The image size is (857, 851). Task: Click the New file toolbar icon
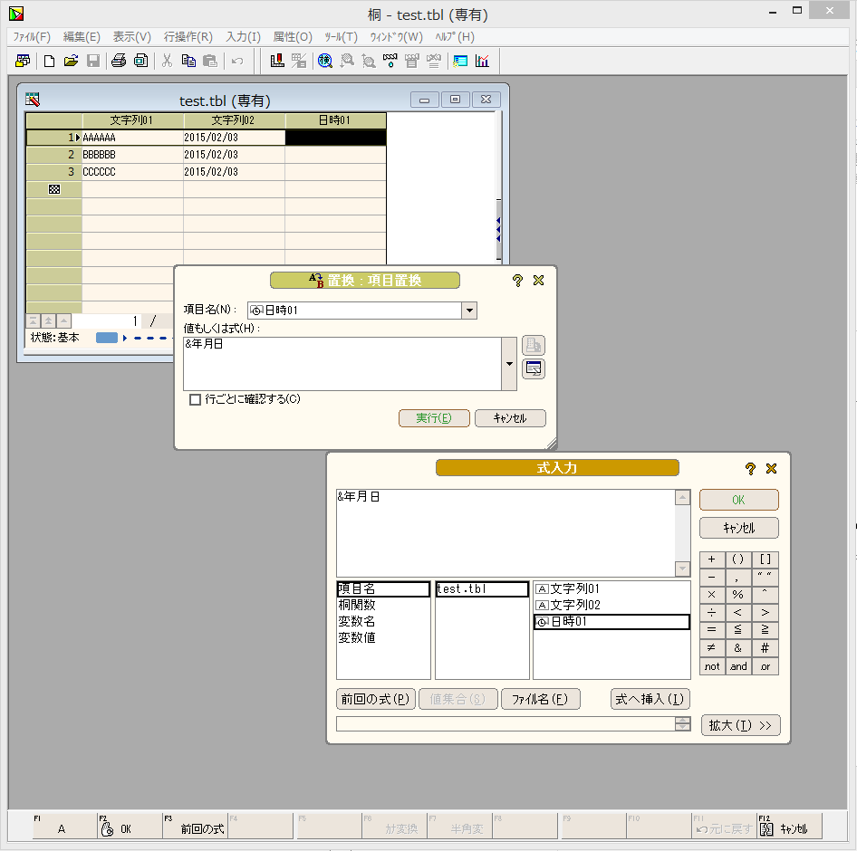[48, 61]
